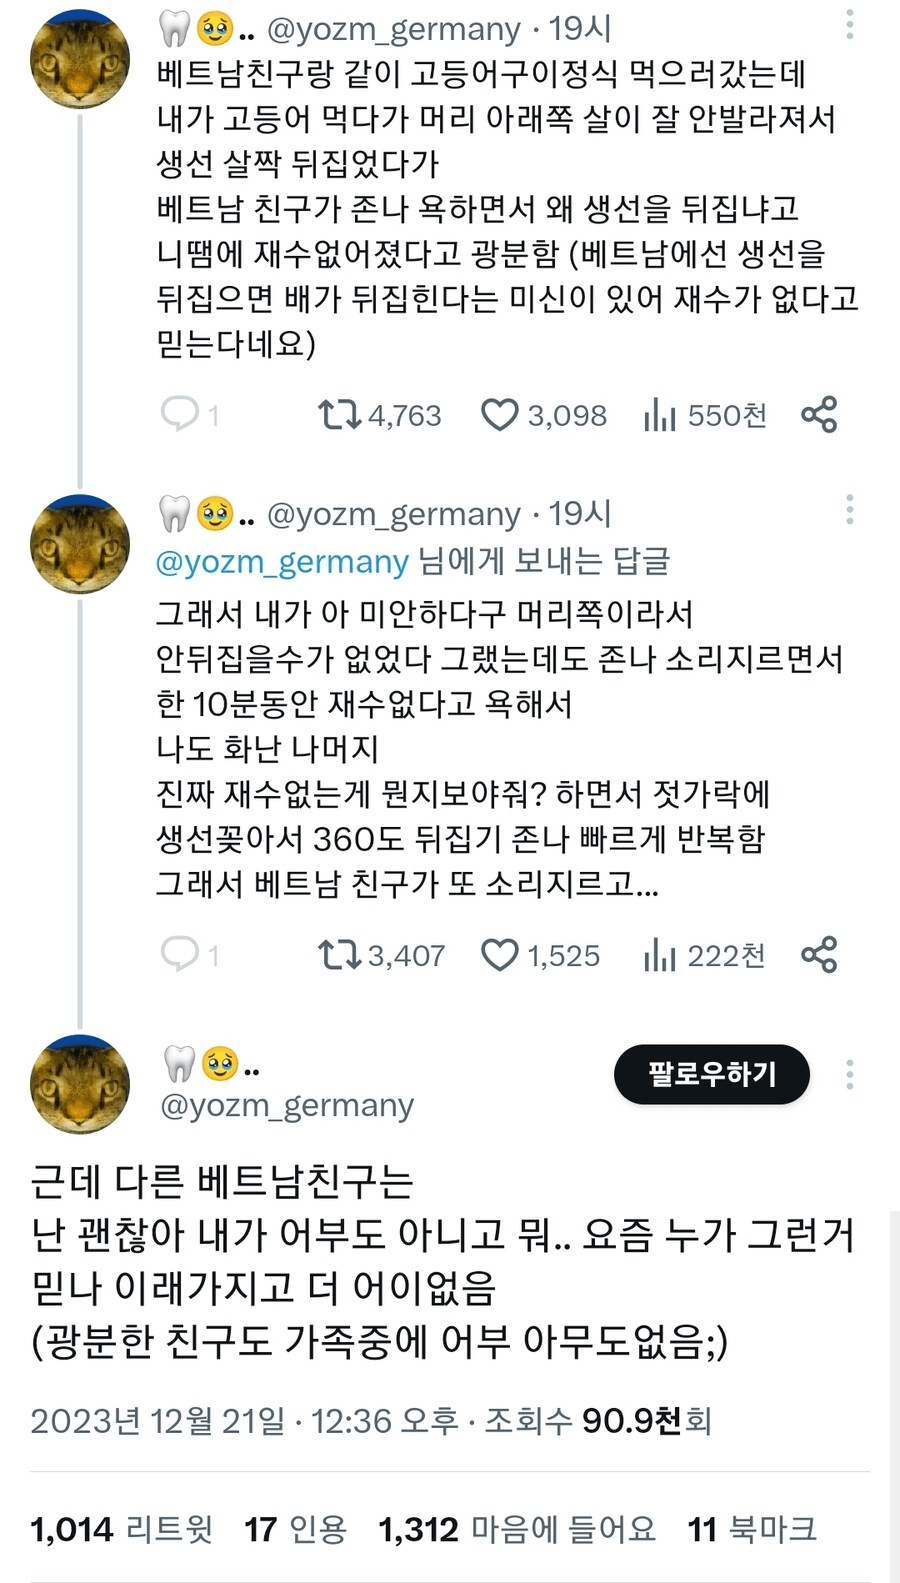Like the second tweet with 1,525 likes
The width and height of the screenshot is (900, 1583).
click(x=500, y=955)
